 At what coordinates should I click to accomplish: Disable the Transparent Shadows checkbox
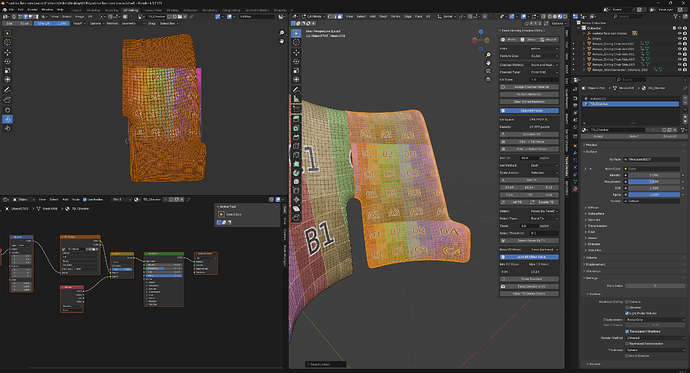(x=627, y=331)
